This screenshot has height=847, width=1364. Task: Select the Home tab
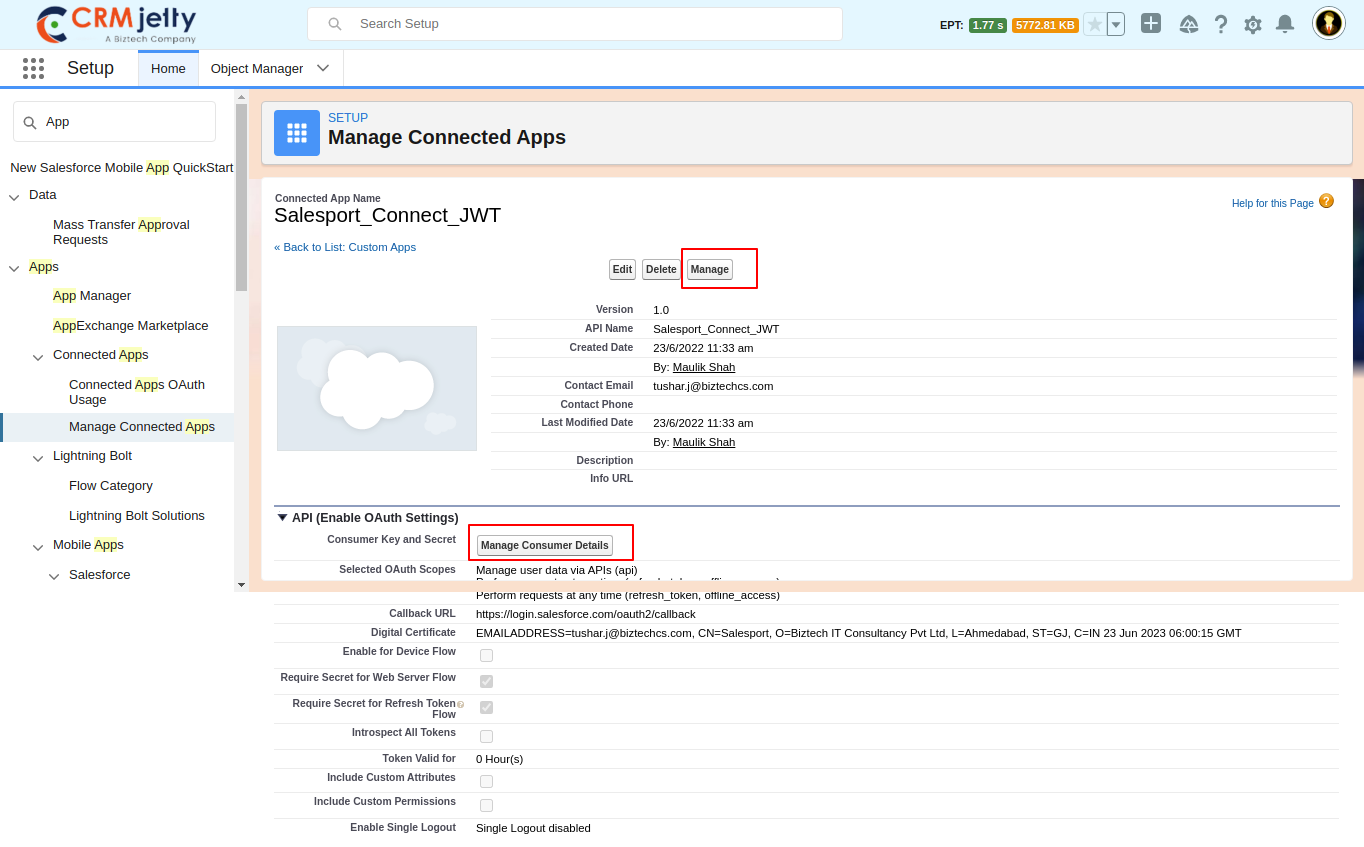point(168,68)
